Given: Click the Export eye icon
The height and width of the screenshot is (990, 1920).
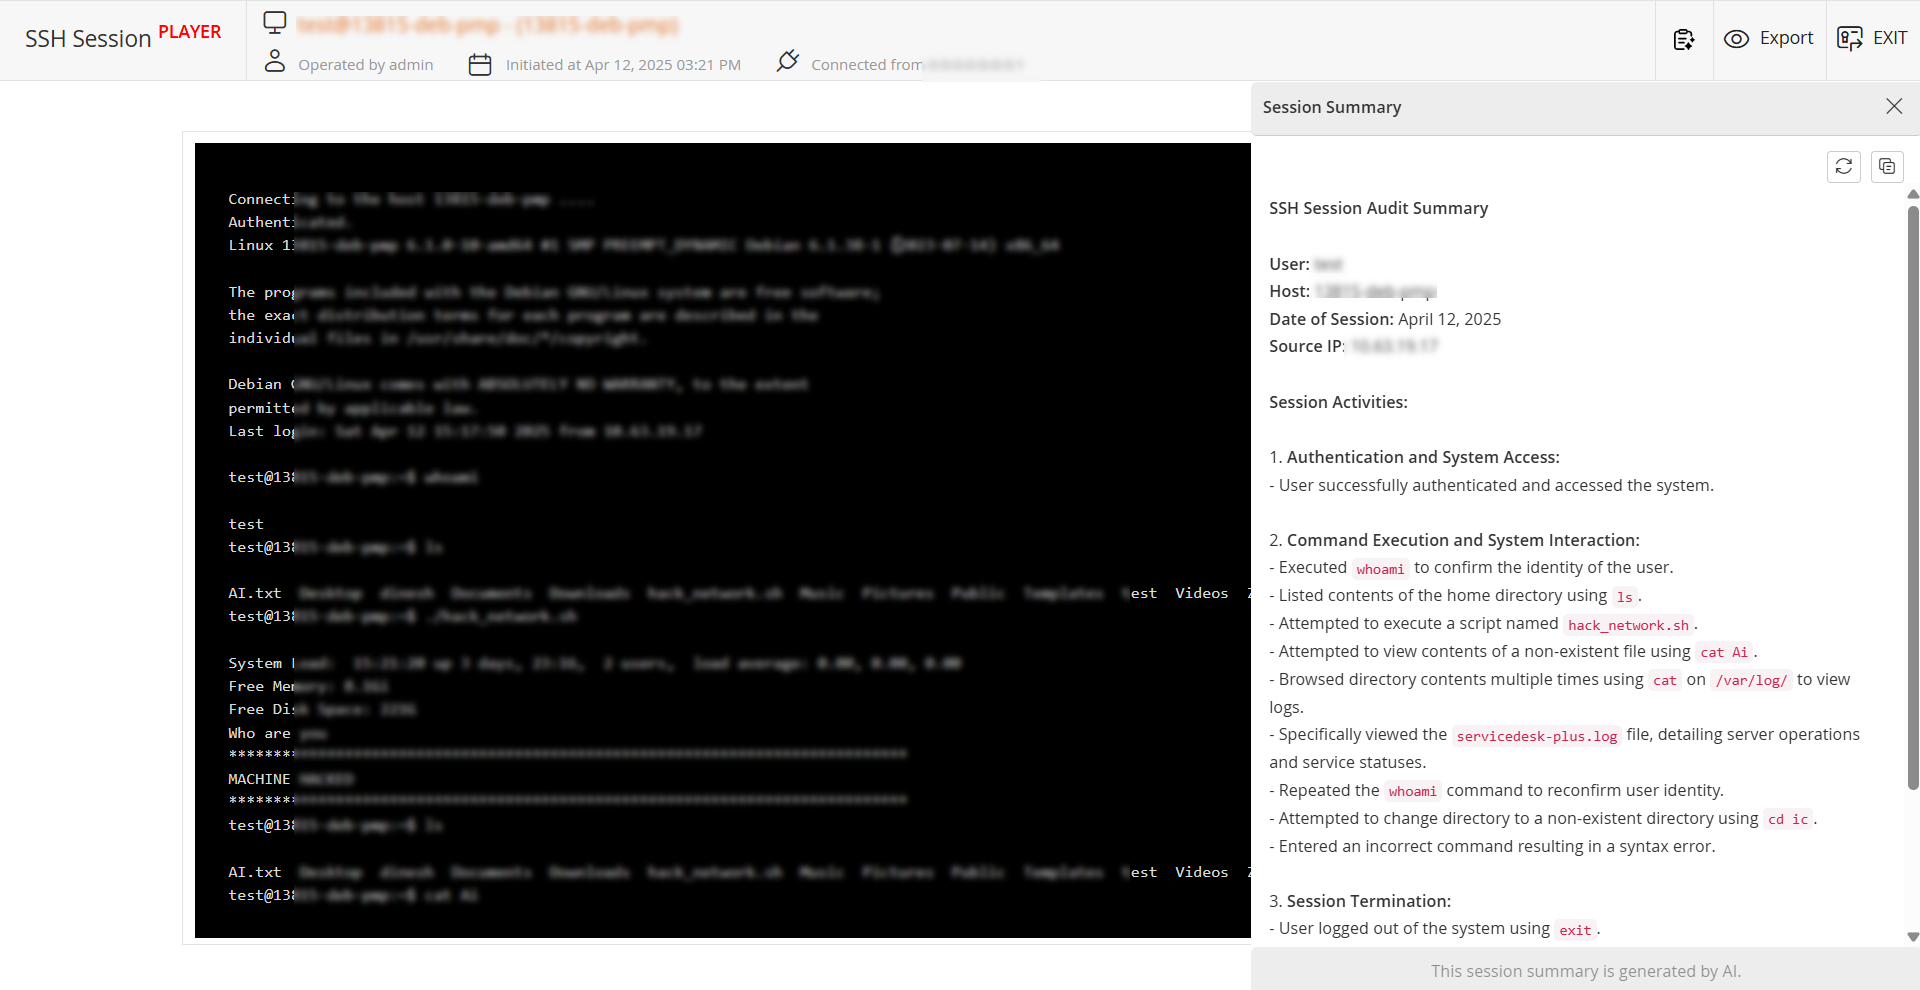Looking at the screenshot, I should 1737,39.
